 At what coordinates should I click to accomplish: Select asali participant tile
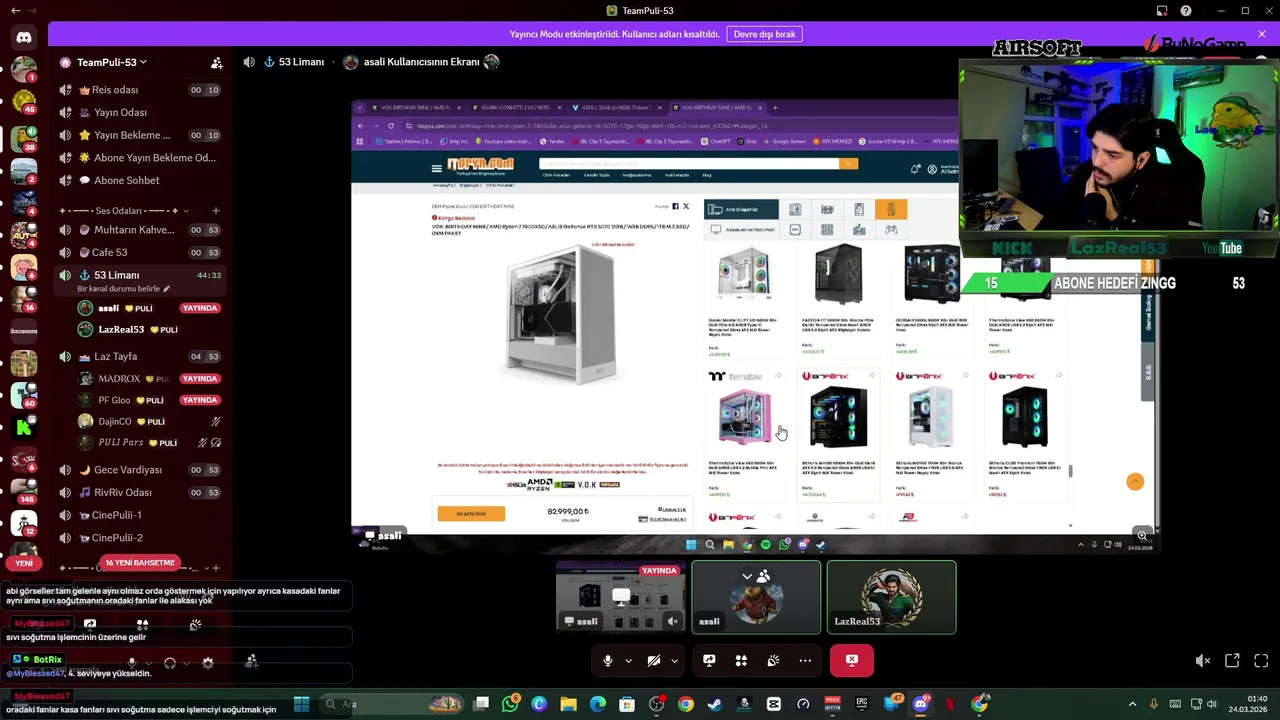(756, 597)
